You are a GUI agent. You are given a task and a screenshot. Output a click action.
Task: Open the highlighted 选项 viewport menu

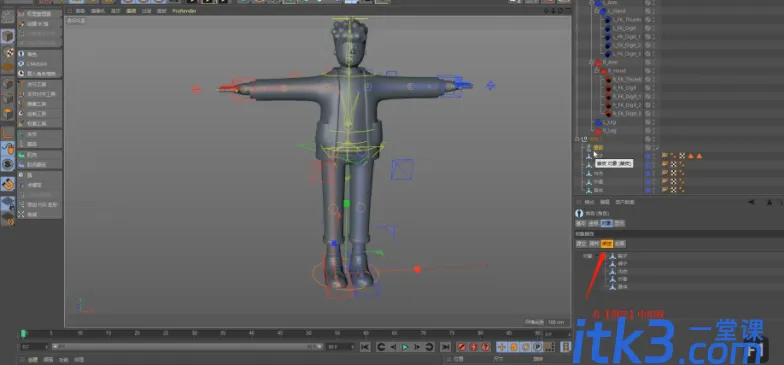[x=131, y=10]
